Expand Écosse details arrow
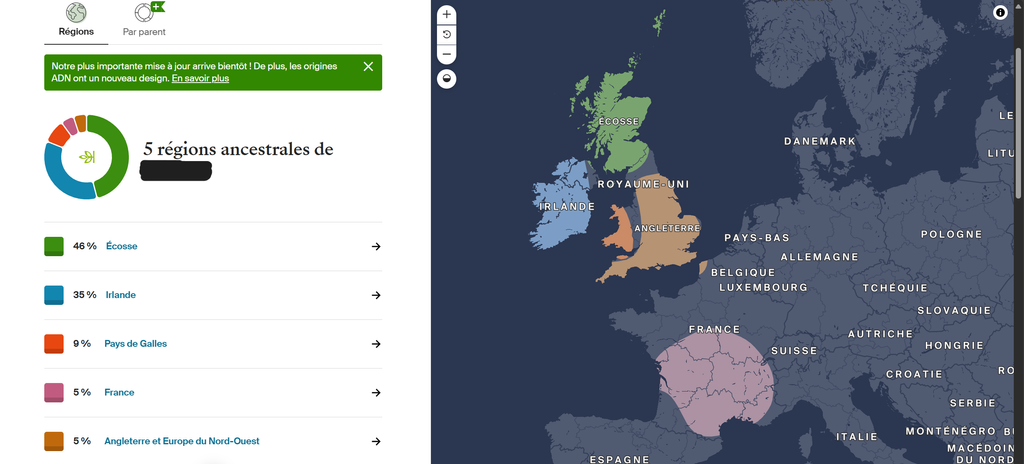1024x464 pixels. click(x=376, y=246)
